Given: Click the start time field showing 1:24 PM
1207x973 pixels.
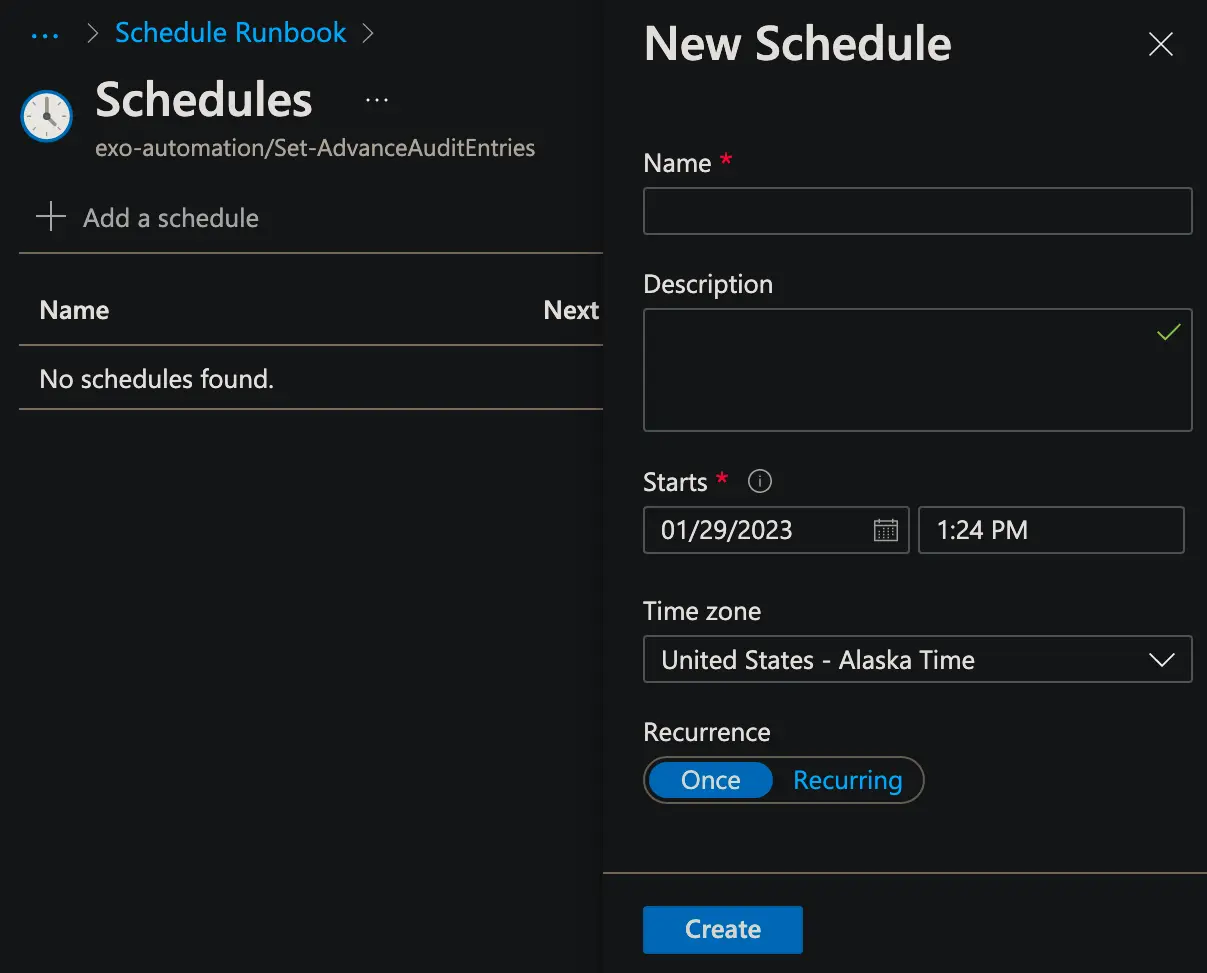Looking at the screenshot, I should pyautogui.click(x=1050, y=530).
